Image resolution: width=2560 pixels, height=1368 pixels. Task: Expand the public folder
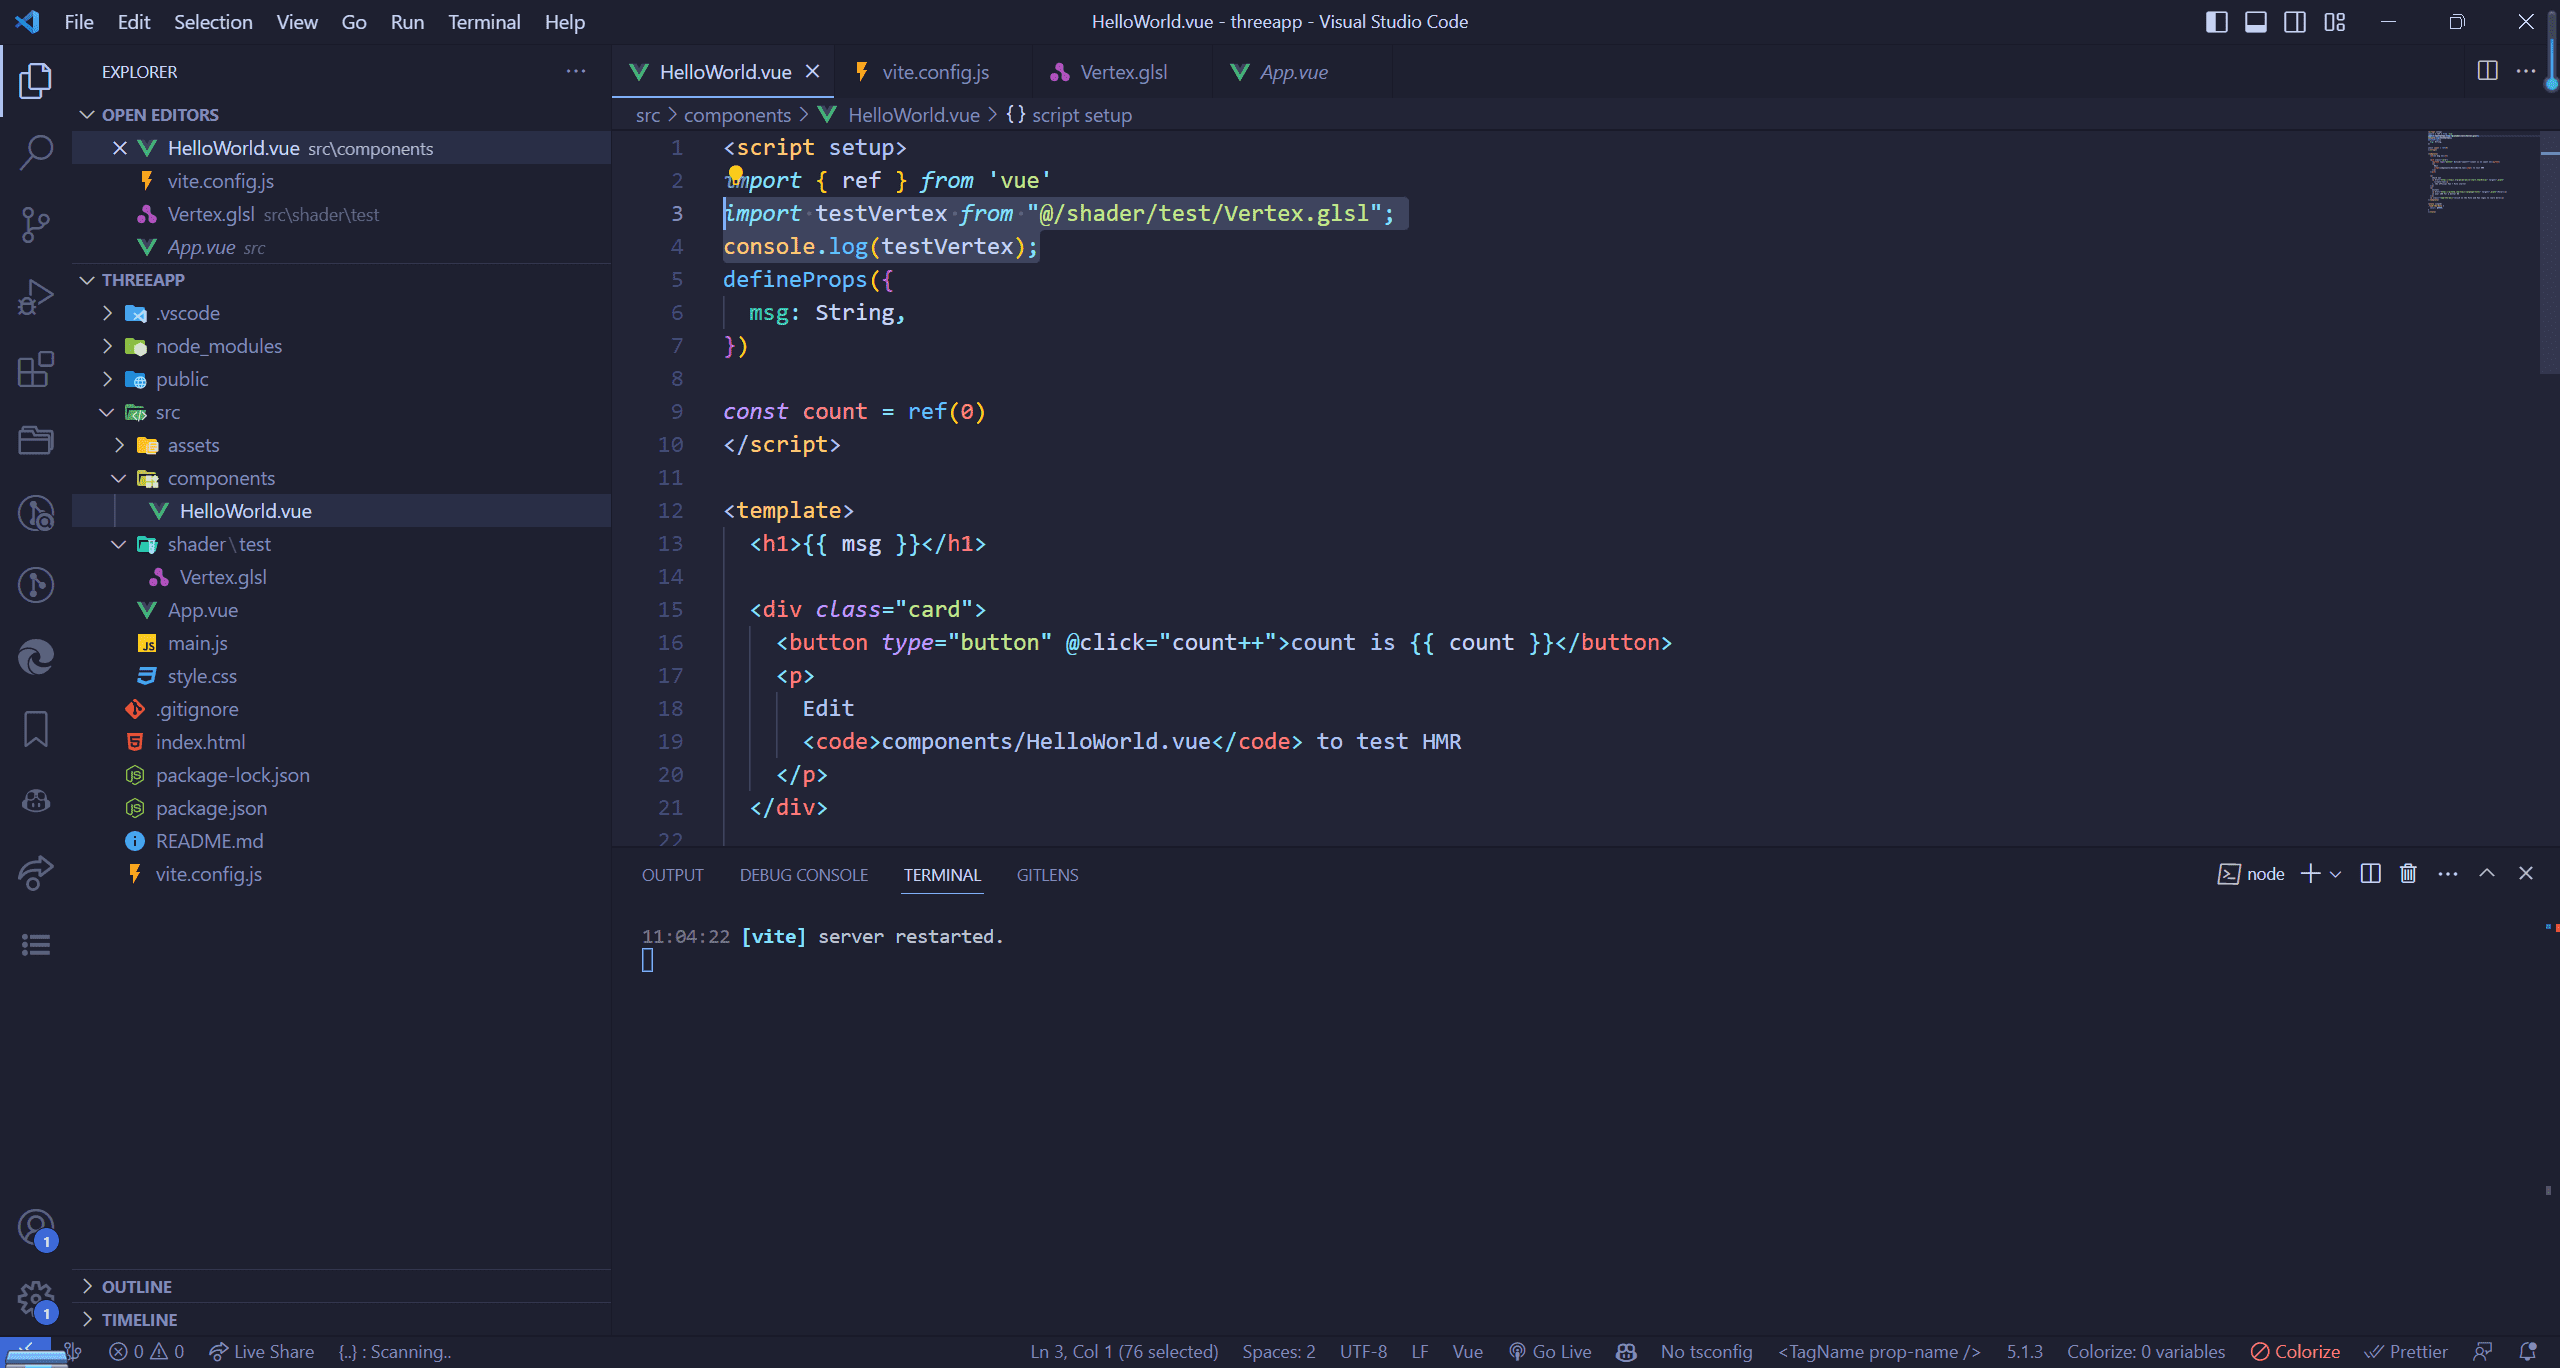(x=108, y=379)
